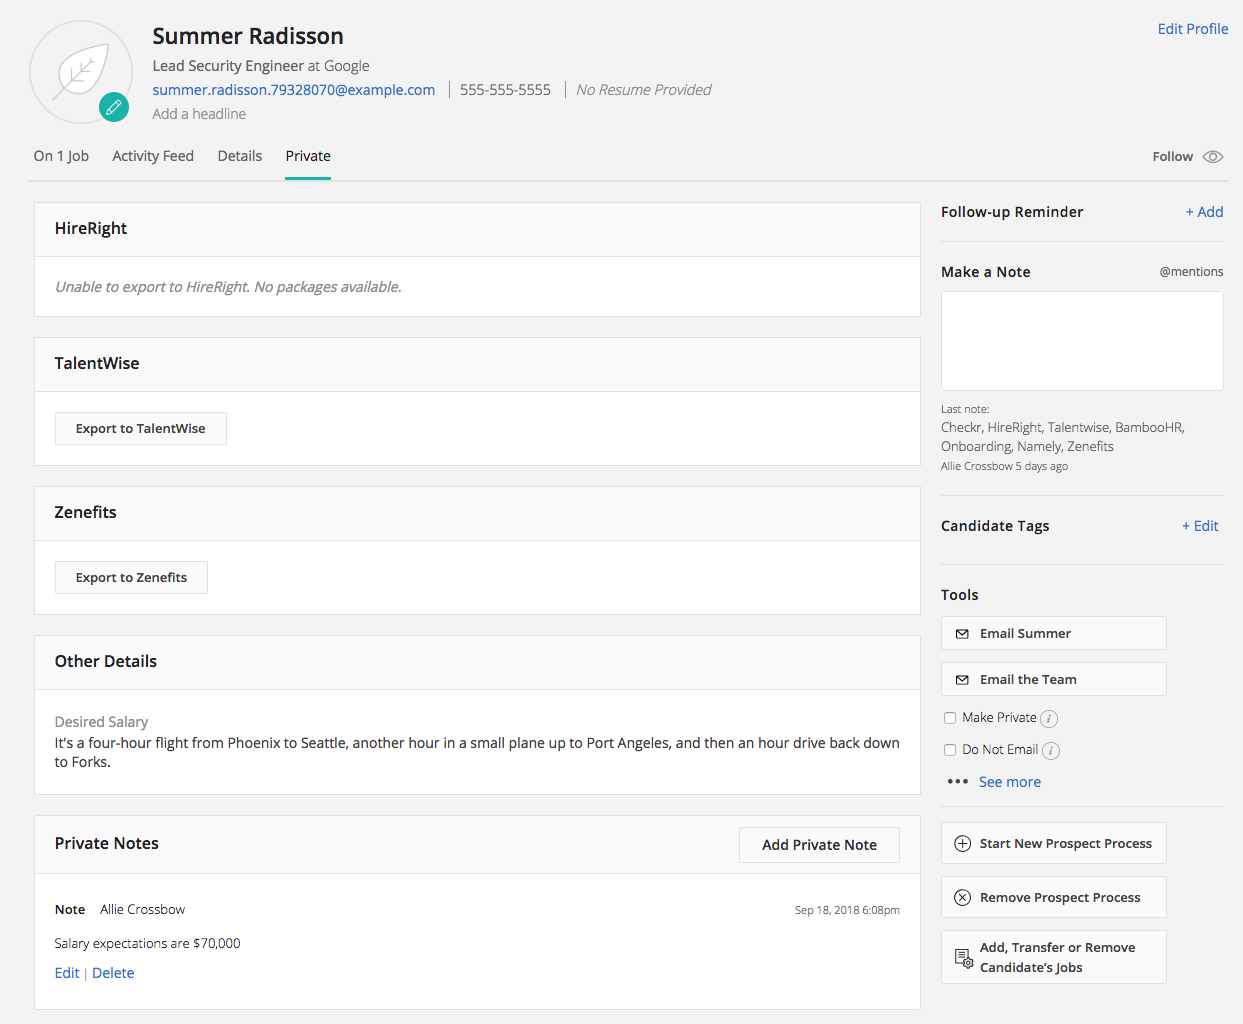Image resolution: width=1243 pixels, height=1024 pixels.
Task: Click the eye icon next to Follow
Action: point(1213,157)
